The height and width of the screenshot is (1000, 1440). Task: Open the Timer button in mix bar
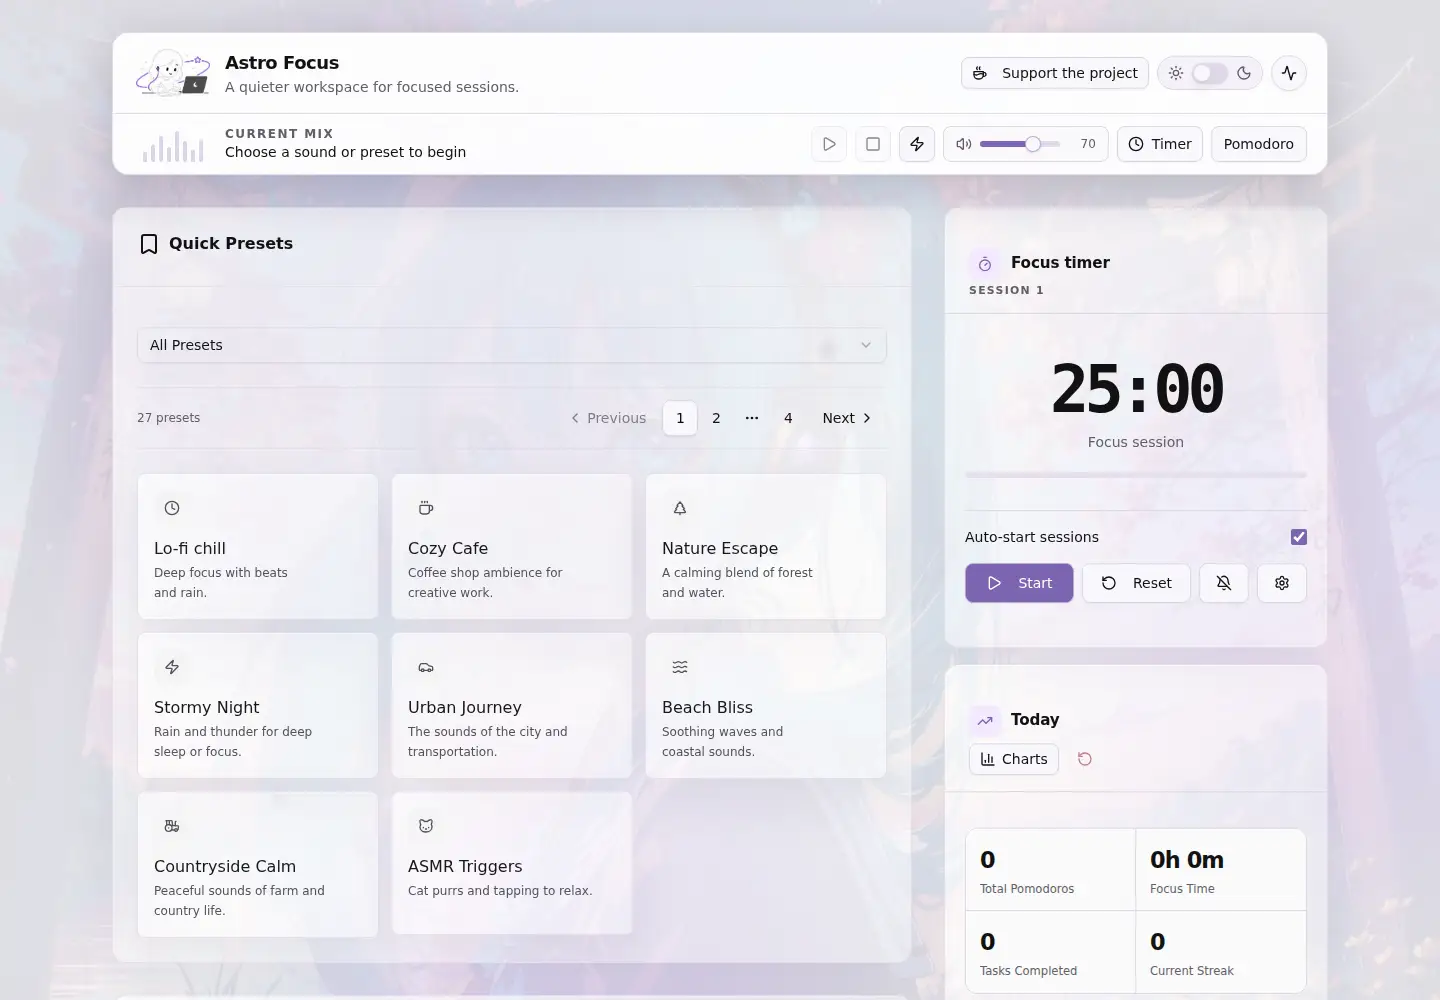coord(1160,144)
